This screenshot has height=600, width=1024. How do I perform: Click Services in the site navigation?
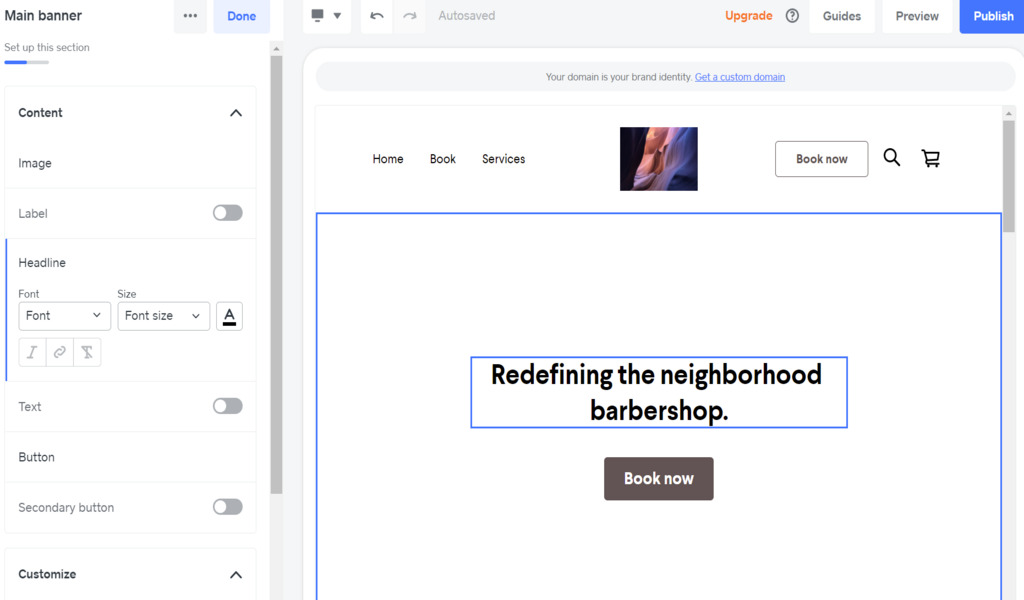504,159
